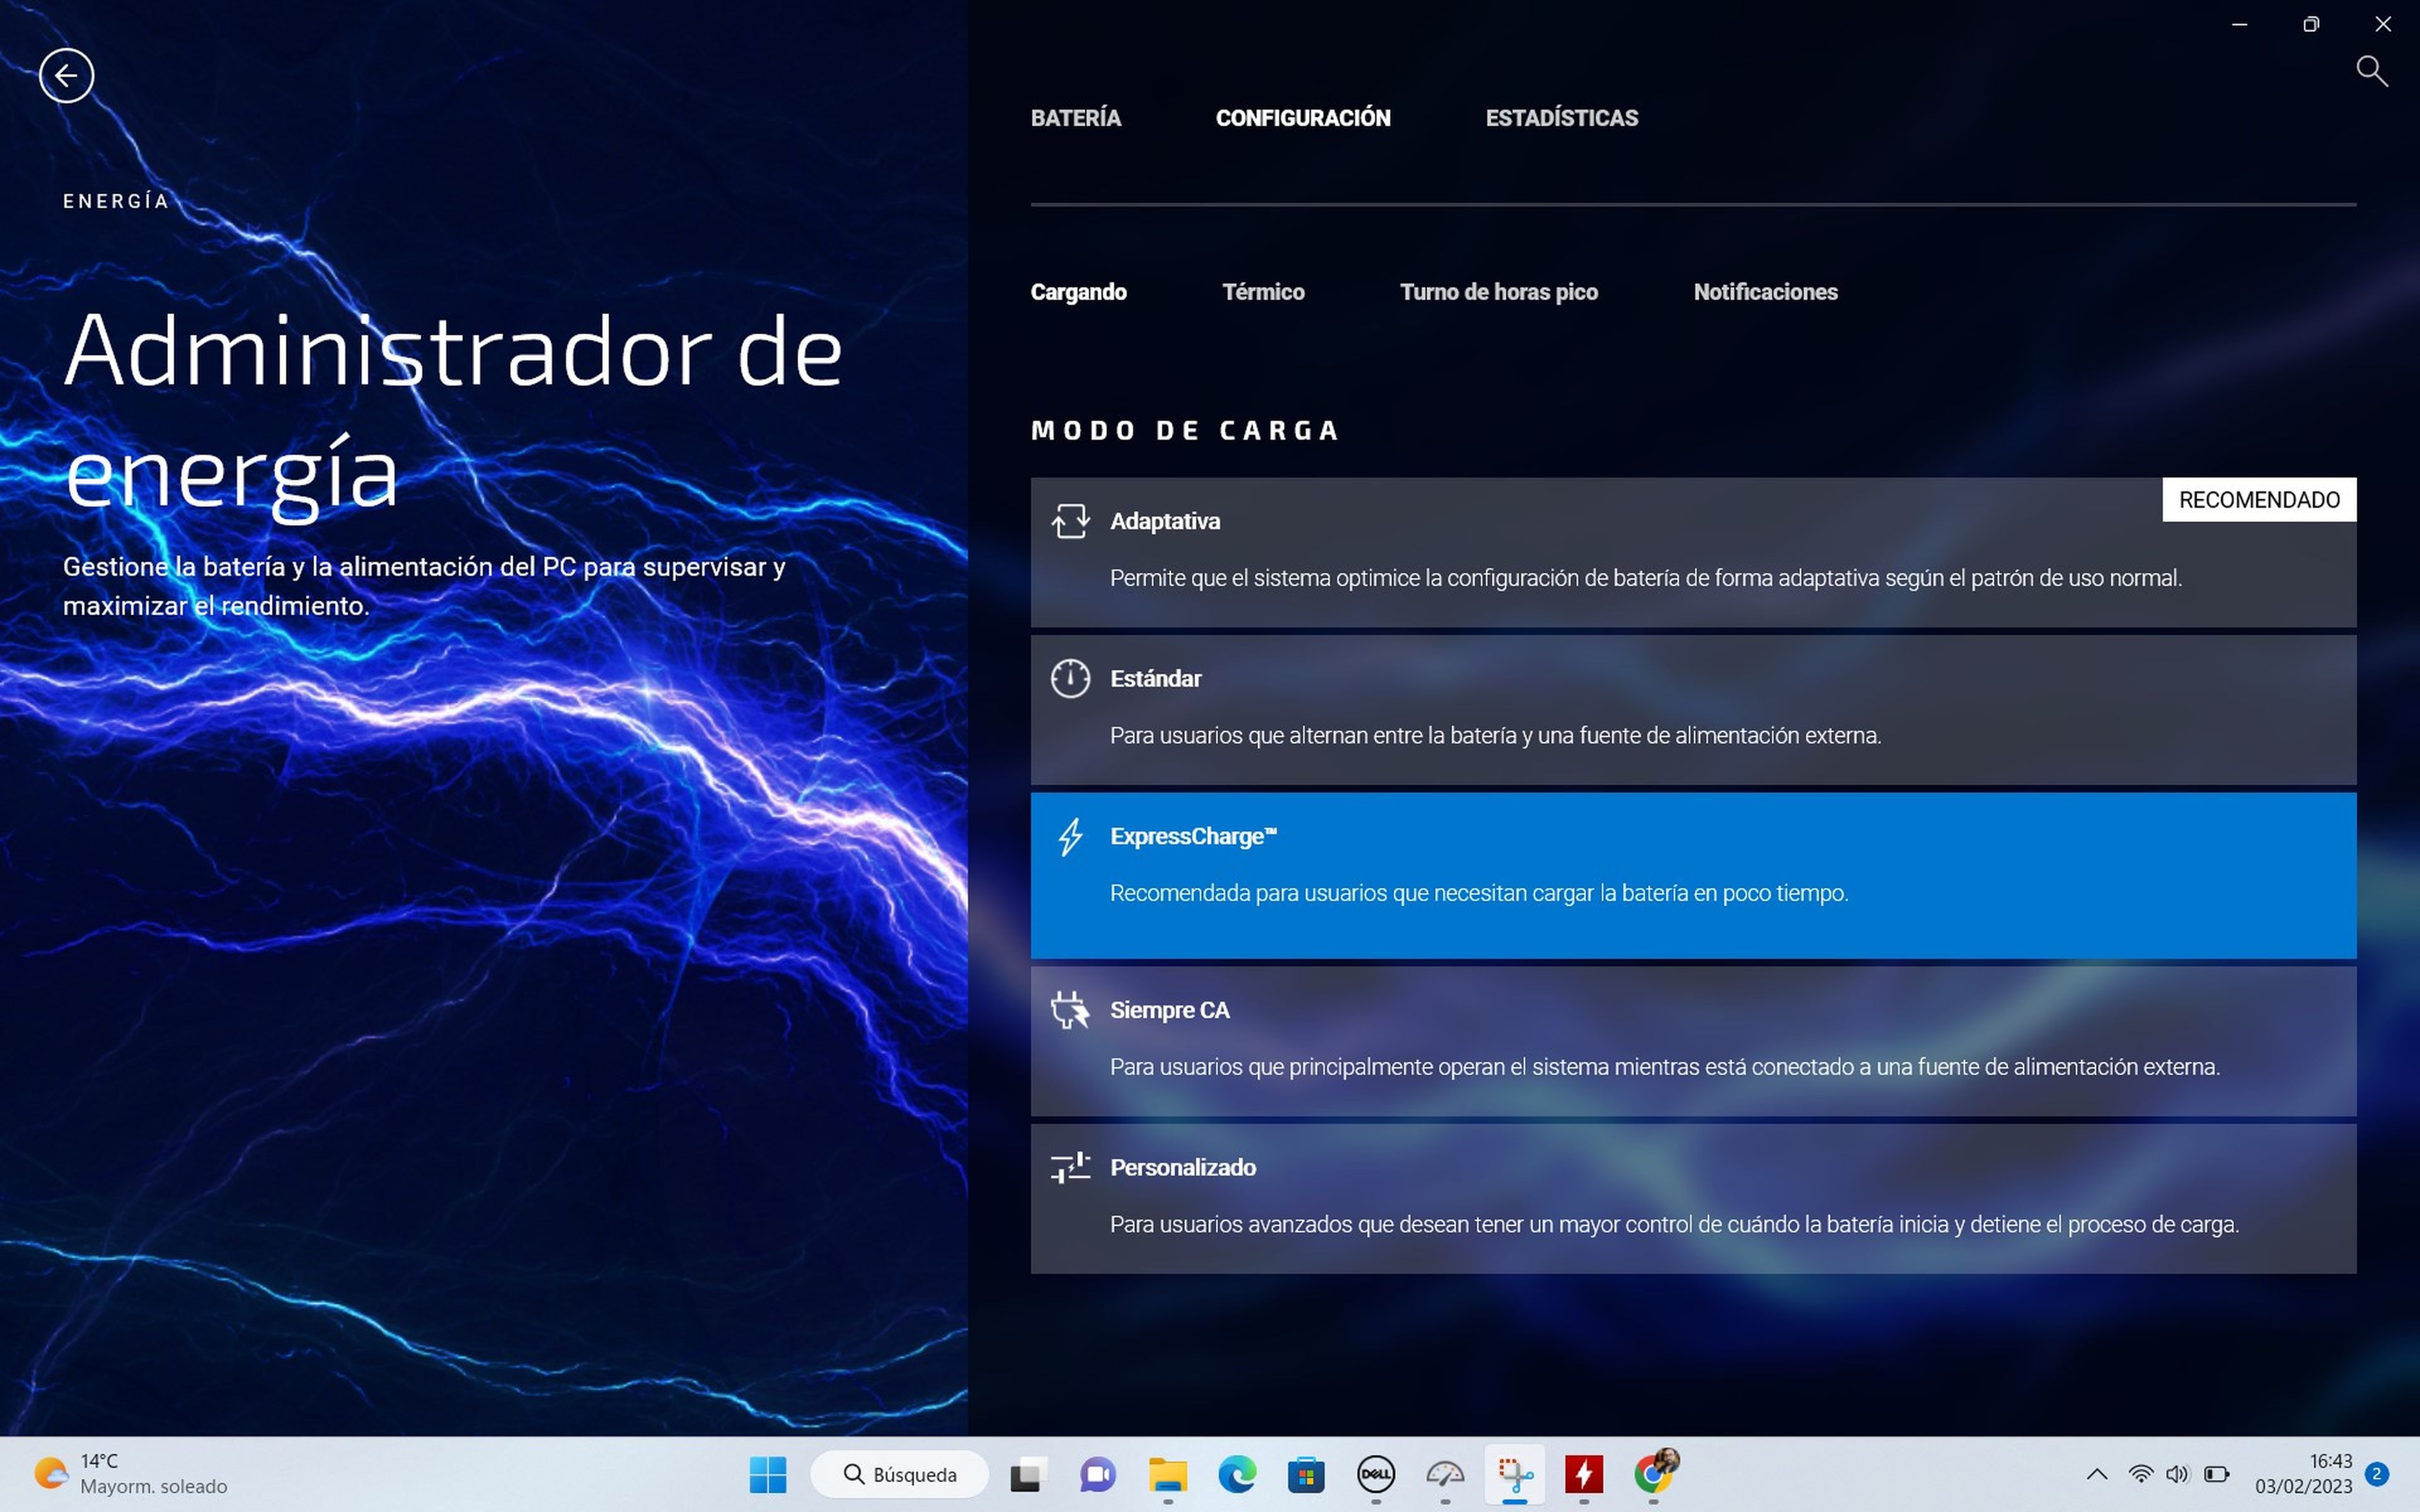Open the battery status tray icon
This screenshot has width=2420, height=1512.
point(2216,1474)
